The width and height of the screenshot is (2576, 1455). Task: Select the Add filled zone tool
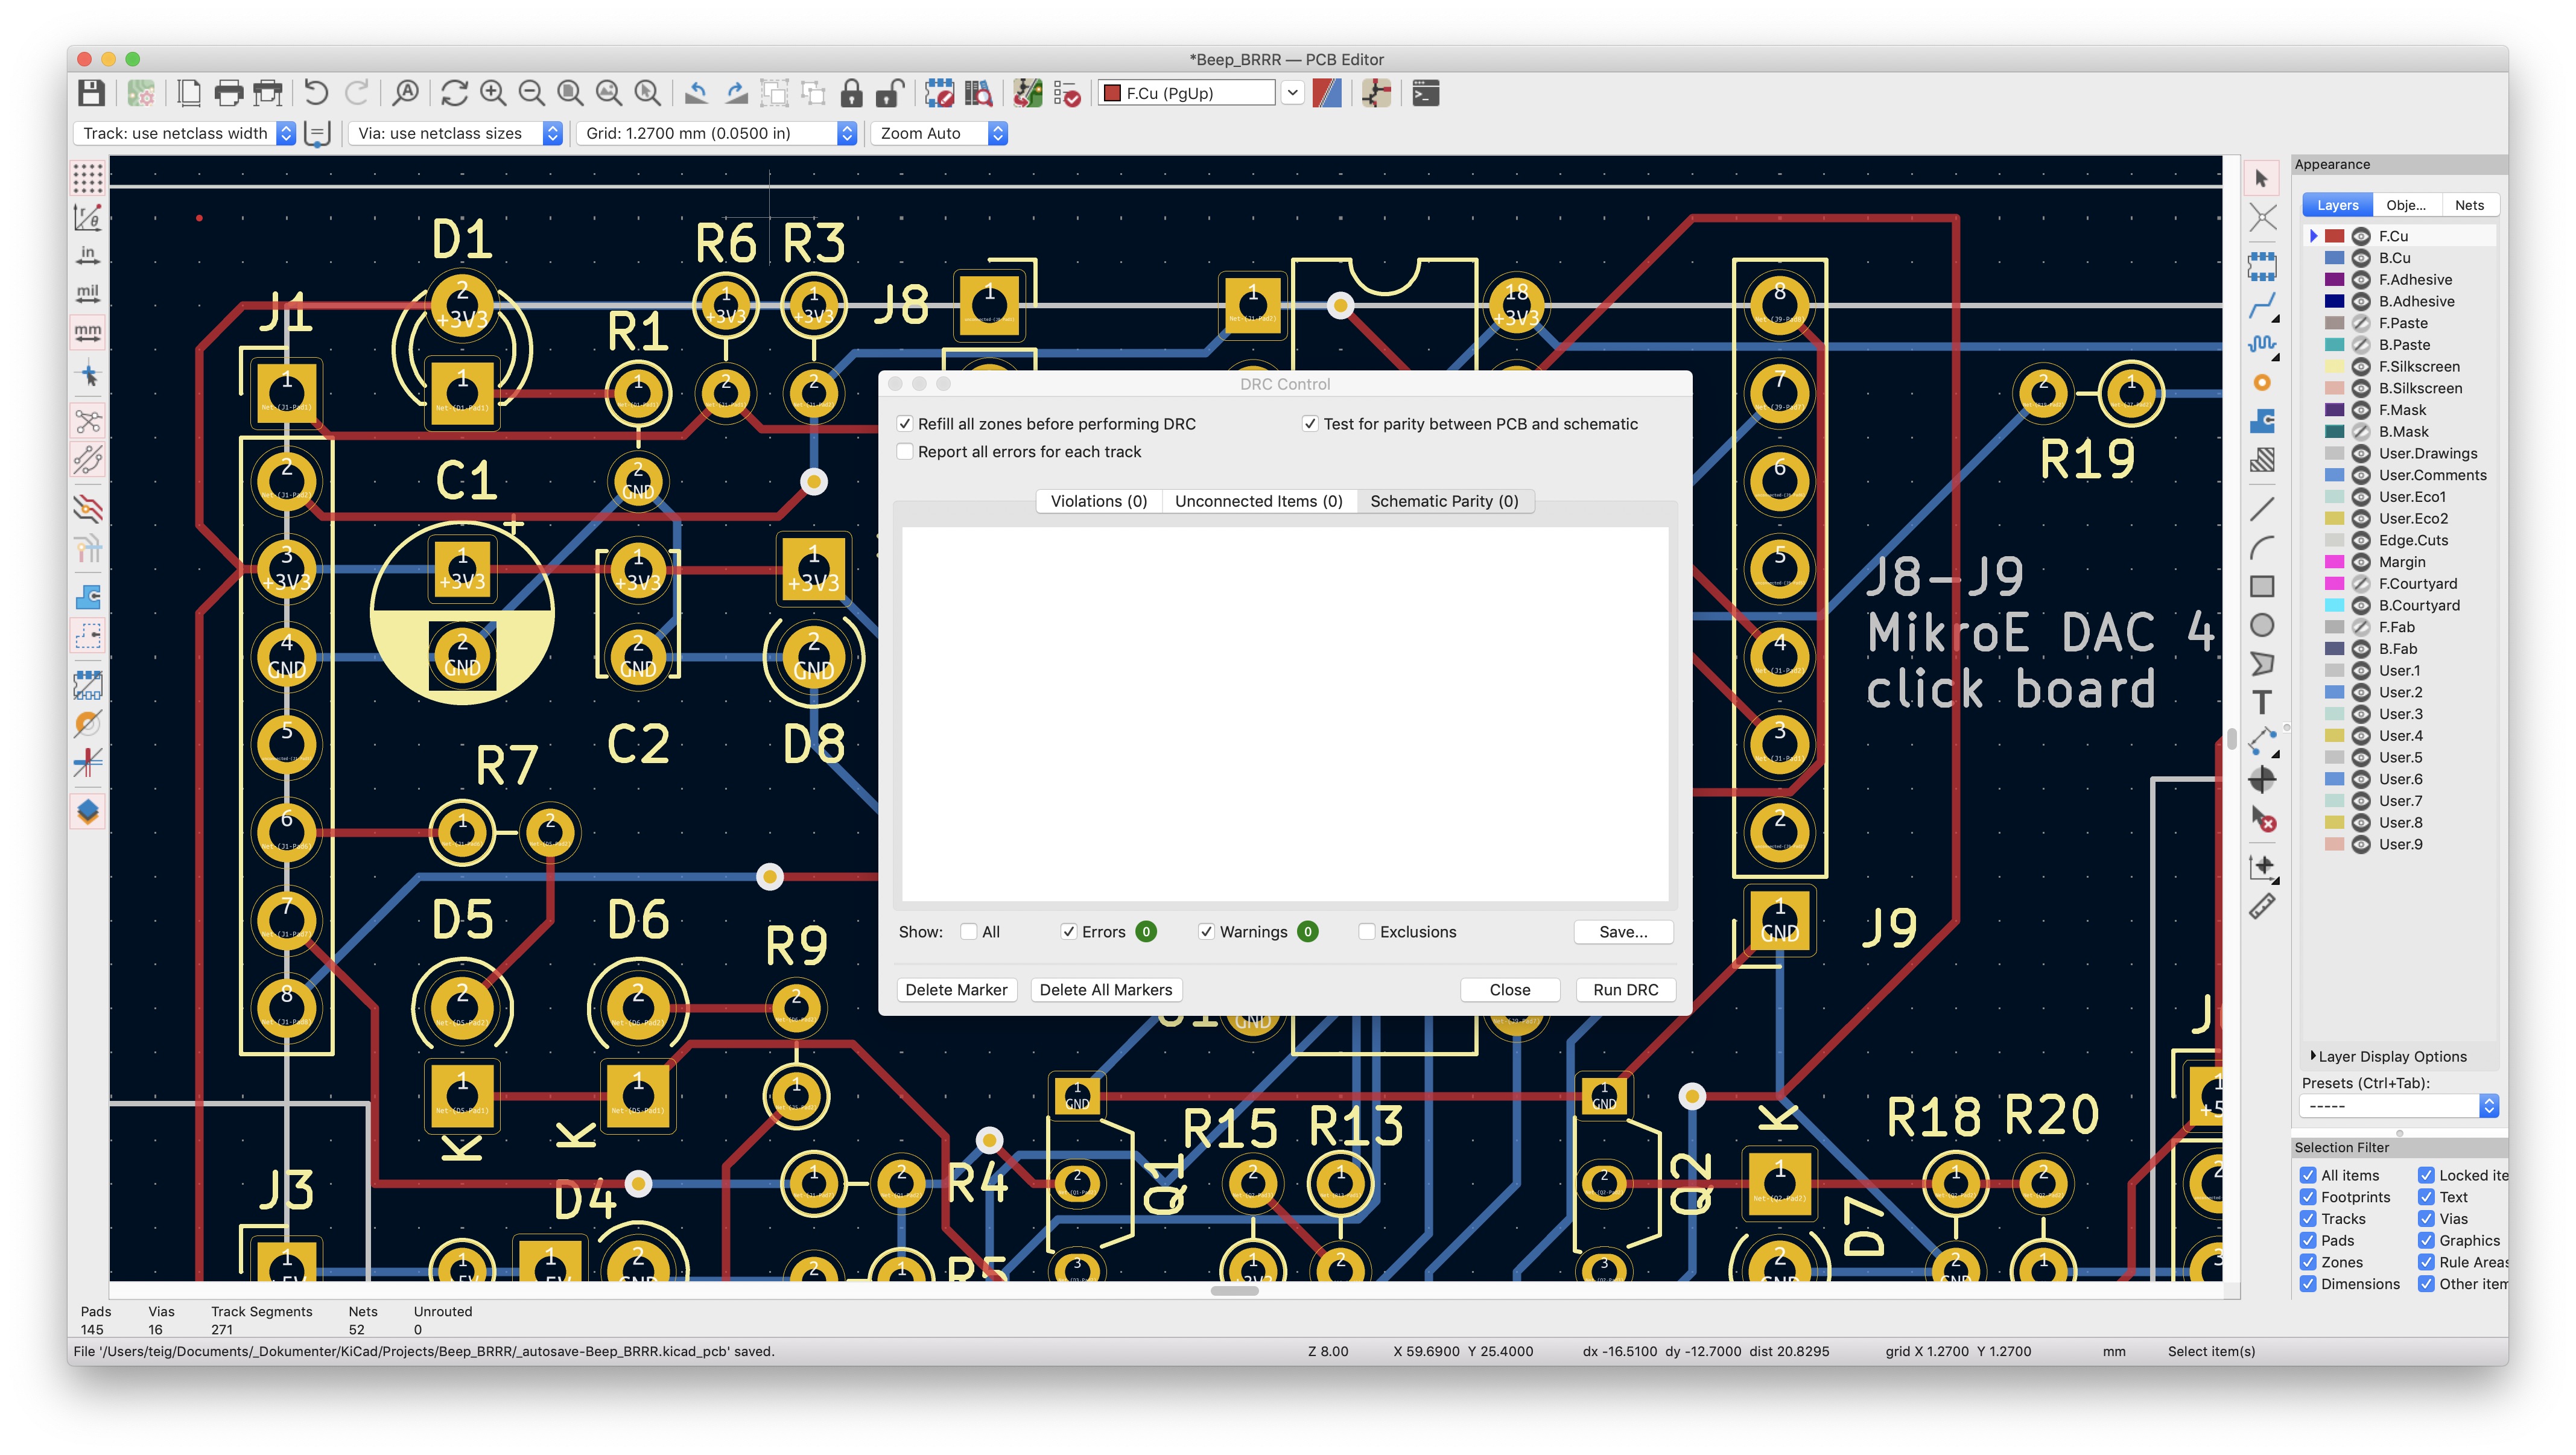2262,421
